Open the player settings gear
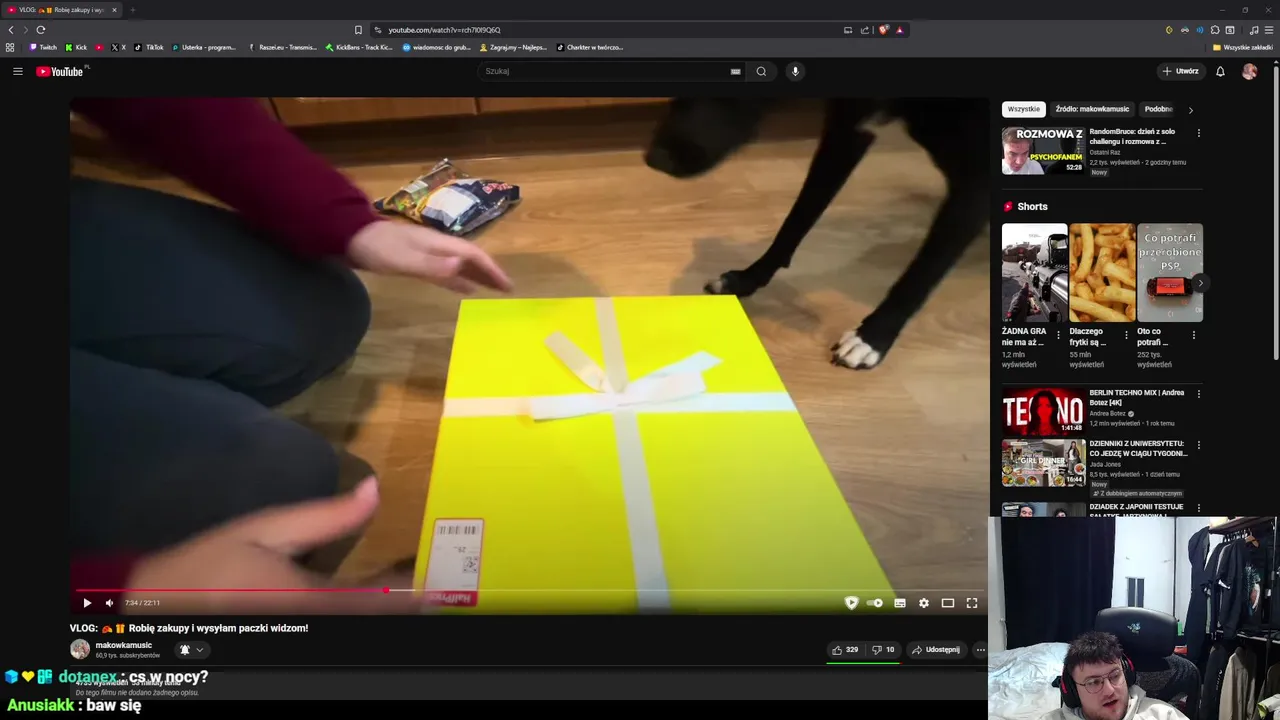The height and width of the screenshot is (720, 1280). 924,603
